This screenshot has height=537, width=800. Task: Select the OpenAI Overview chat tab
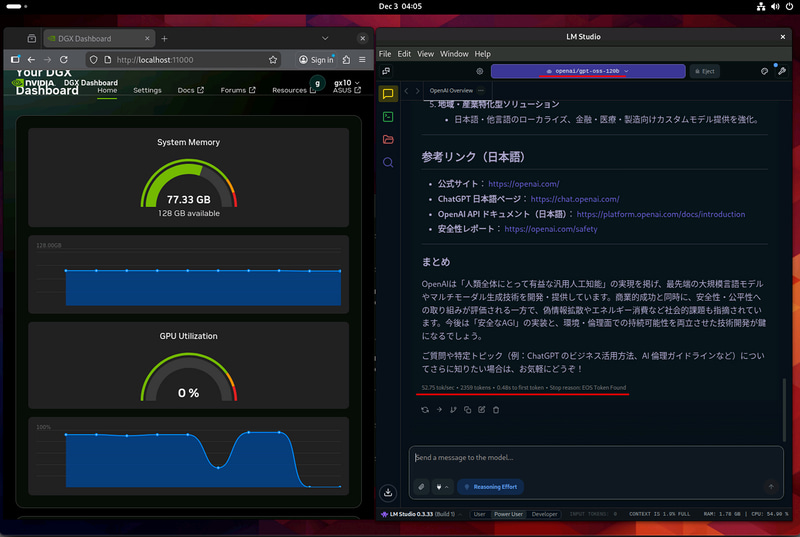451,91
